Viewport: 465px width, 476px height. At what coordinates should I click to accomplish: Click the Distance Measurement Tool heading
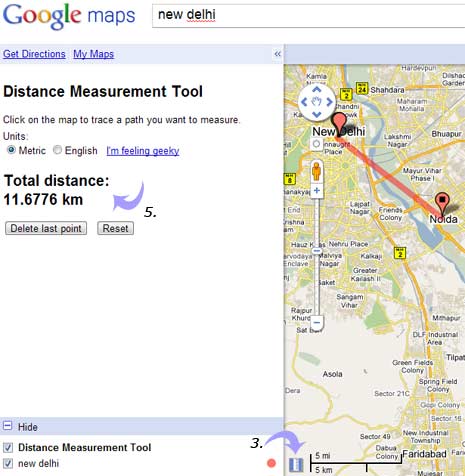pyautogui.click(x=103, y=91)
